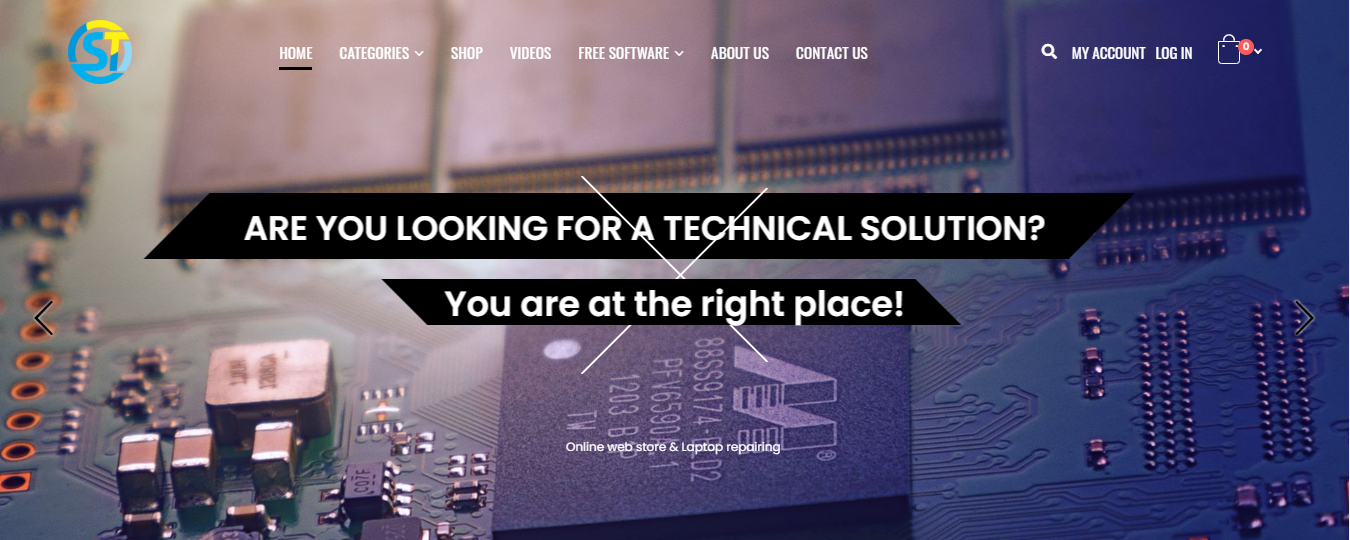This screenshot has width=1350, height=540.
Task: Go to previous slide arrow
Action: pos(43,318)
